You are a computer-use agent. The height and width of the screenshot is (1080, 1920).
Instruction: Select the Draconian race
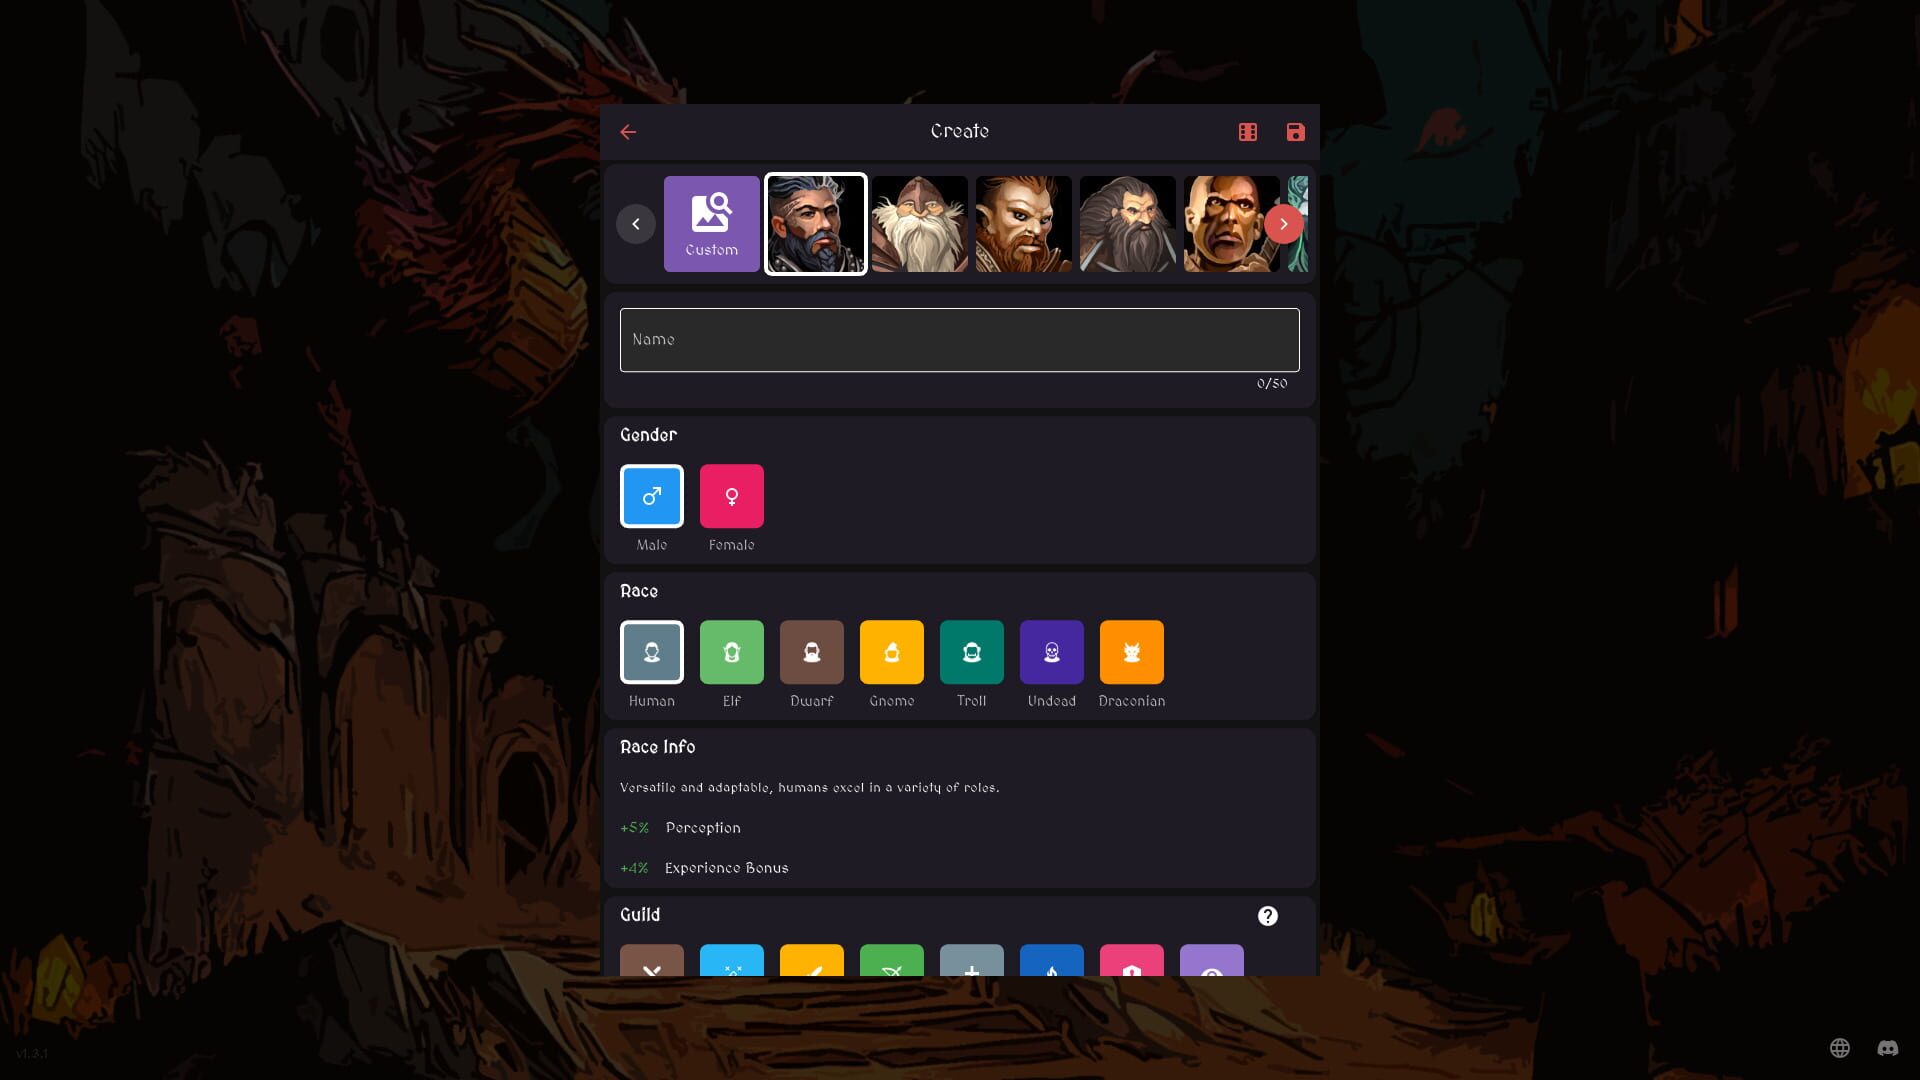tap(1131, 651)
